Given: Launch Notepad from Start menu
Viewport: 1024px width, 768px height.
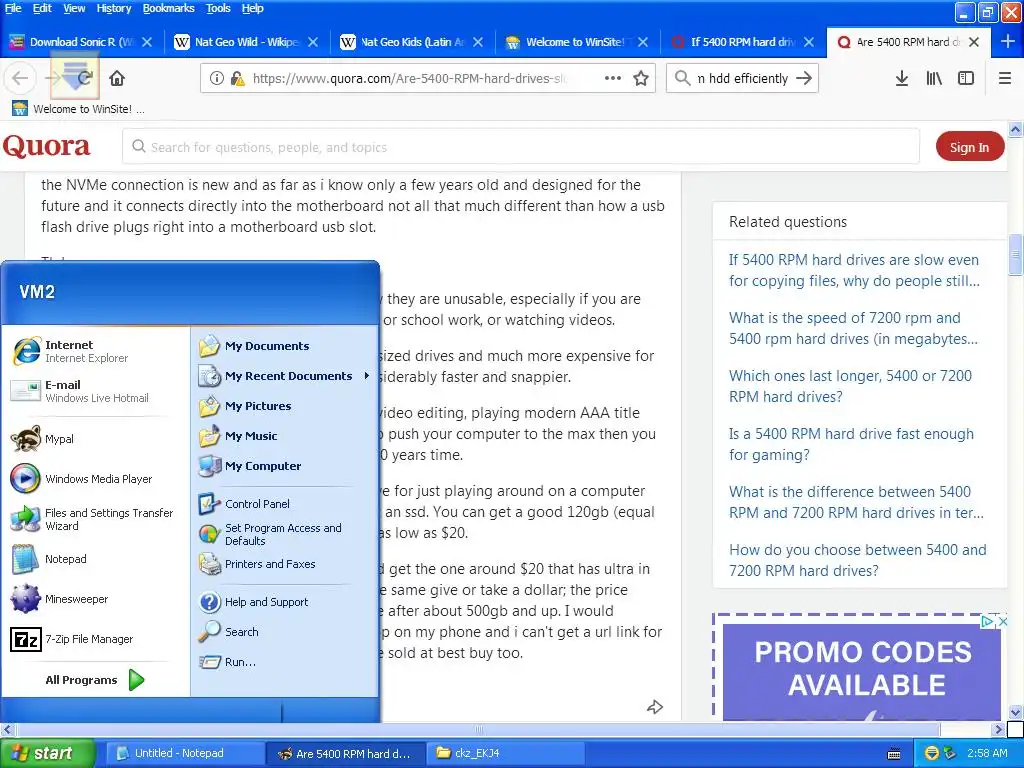Looking at the screenshot, I should tap(48, 559).
